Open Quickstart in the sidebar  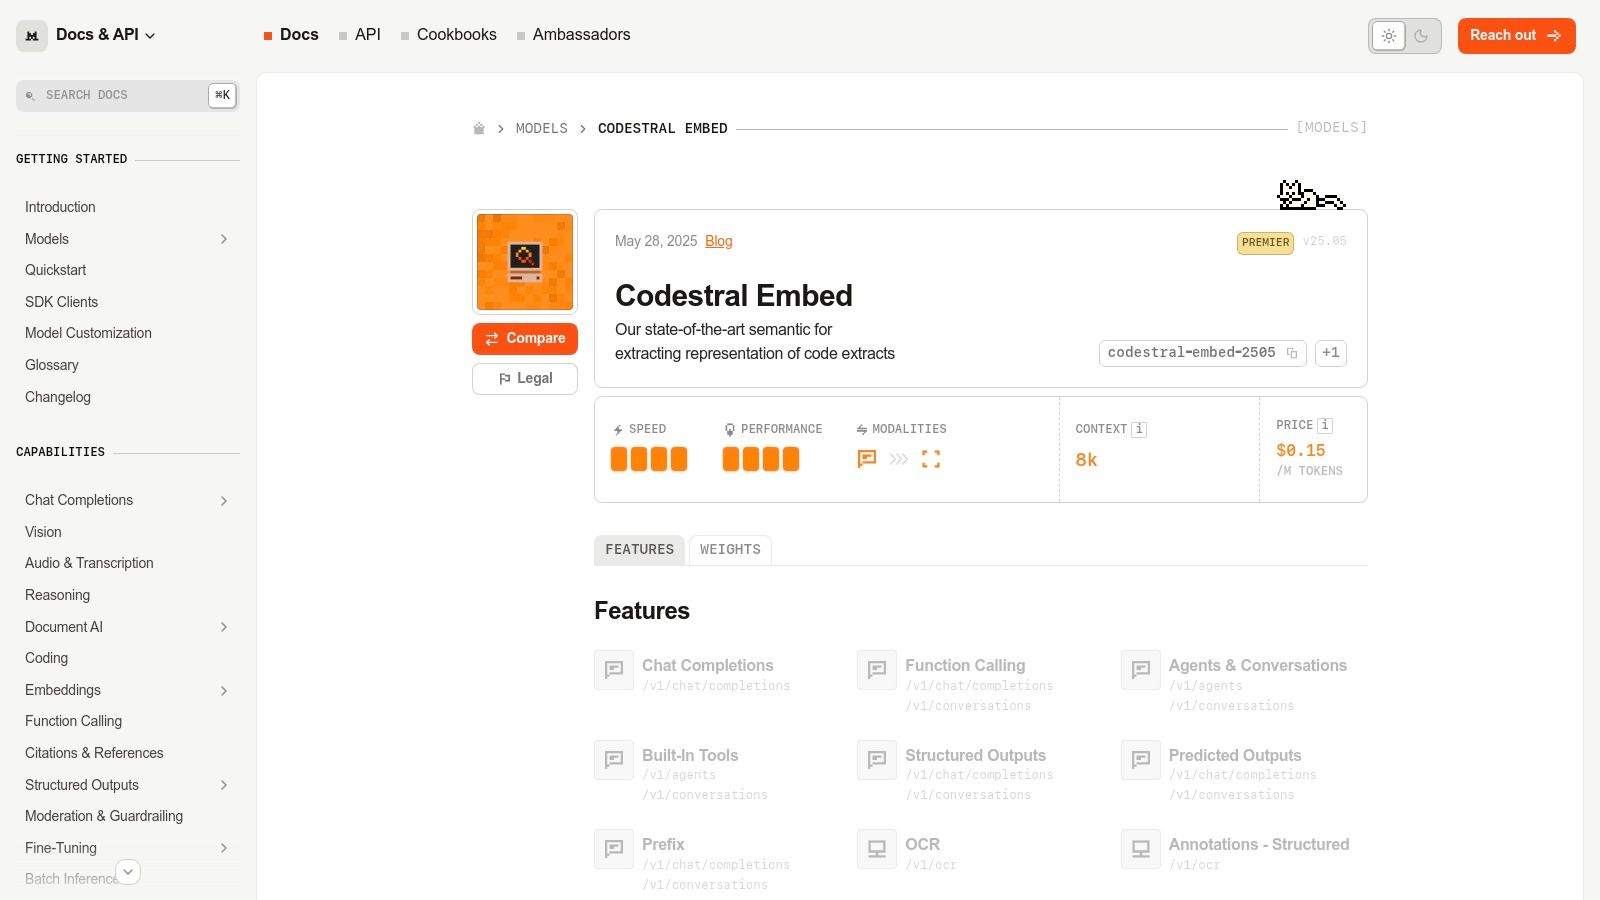[56, 270]
